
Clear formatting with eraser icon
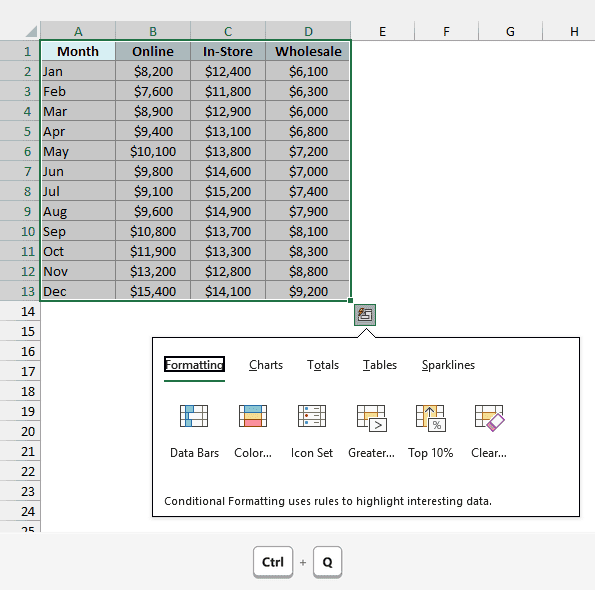[489, 431]
